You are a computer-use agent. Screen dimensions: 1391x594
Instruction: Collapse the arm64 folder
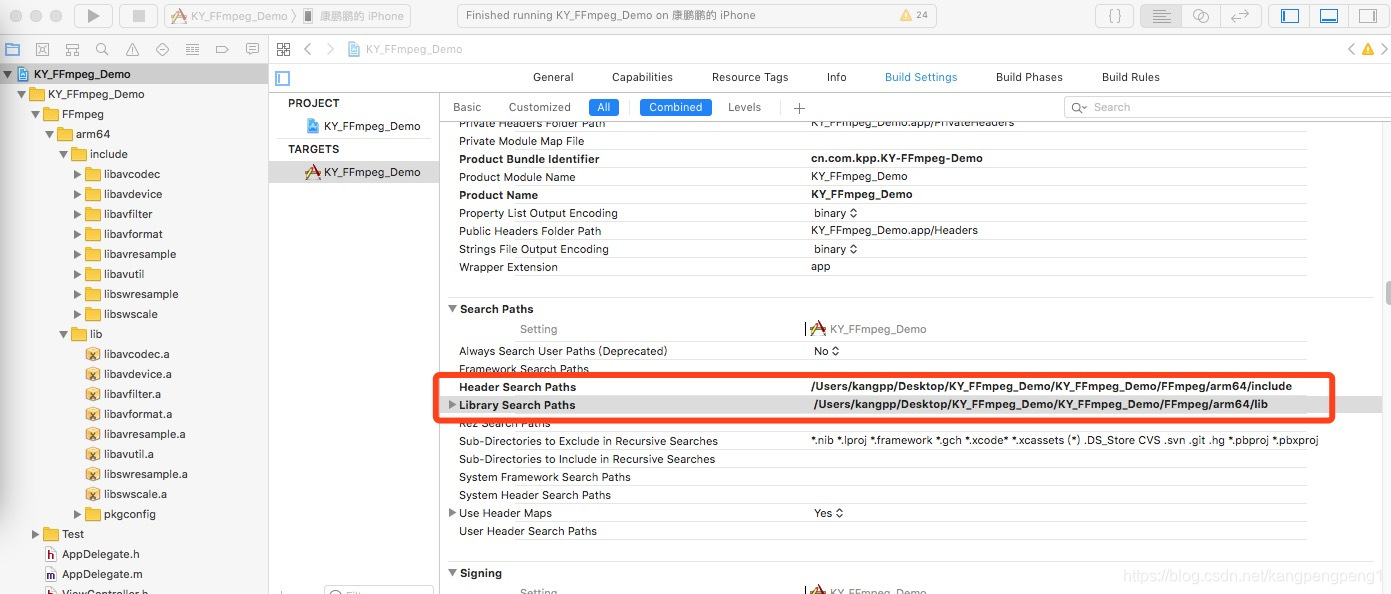(x=50, y=134)
